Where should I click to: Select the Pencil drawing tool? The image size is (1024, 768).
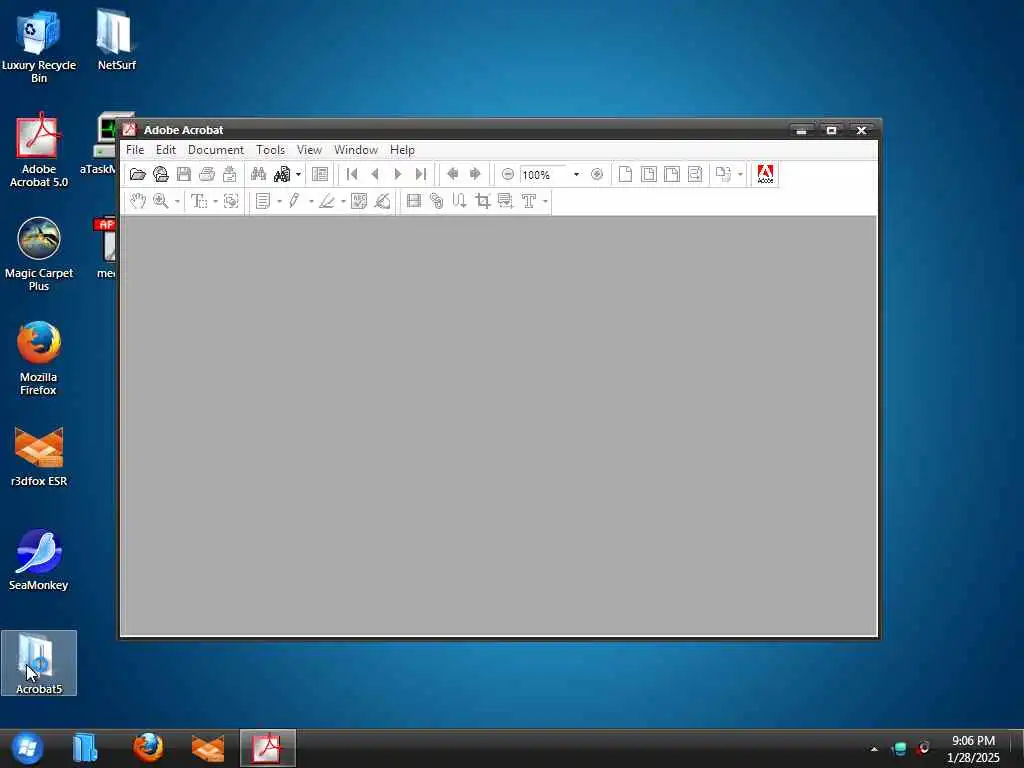pos(295,201)
